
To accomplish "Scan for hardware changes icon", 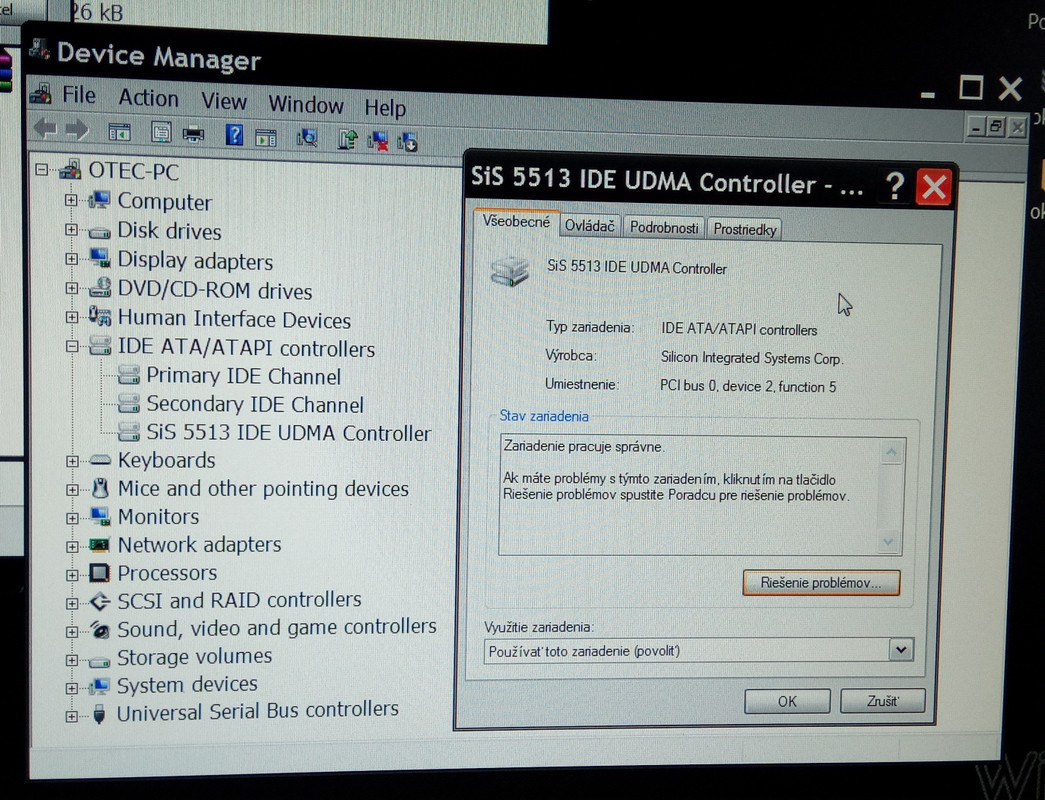I will point(307,138).
